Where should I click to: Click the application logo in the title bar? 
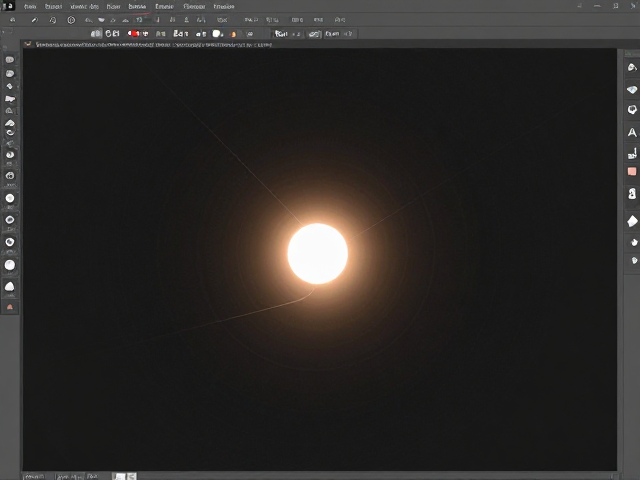point(8,6)
